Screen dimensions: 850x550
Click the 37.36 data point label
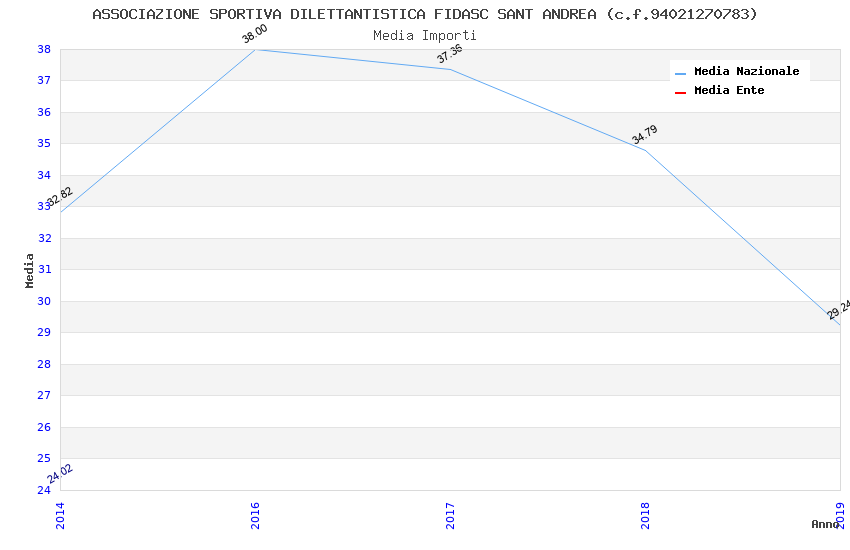coord(449,54)
